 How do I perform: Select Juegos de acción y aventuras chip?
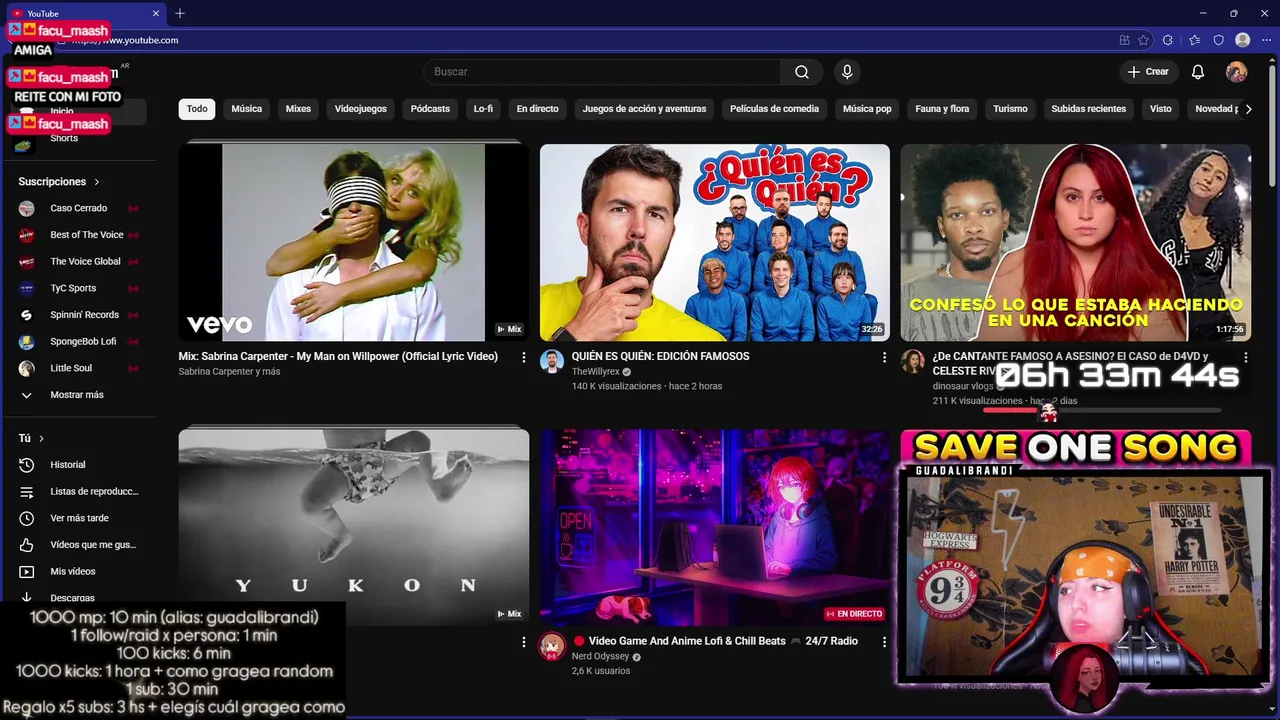(x=644, y=109)
